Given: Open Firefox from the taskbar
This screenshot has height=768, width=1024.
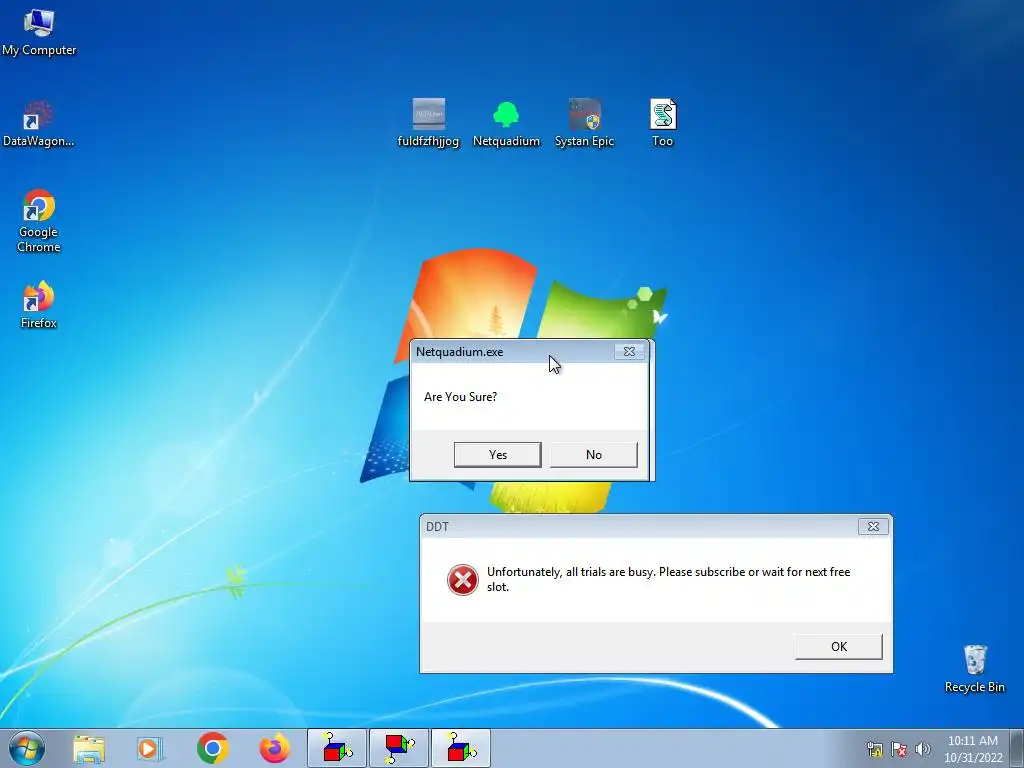Looking at the screenshot, I should click(x=274, y=748).
